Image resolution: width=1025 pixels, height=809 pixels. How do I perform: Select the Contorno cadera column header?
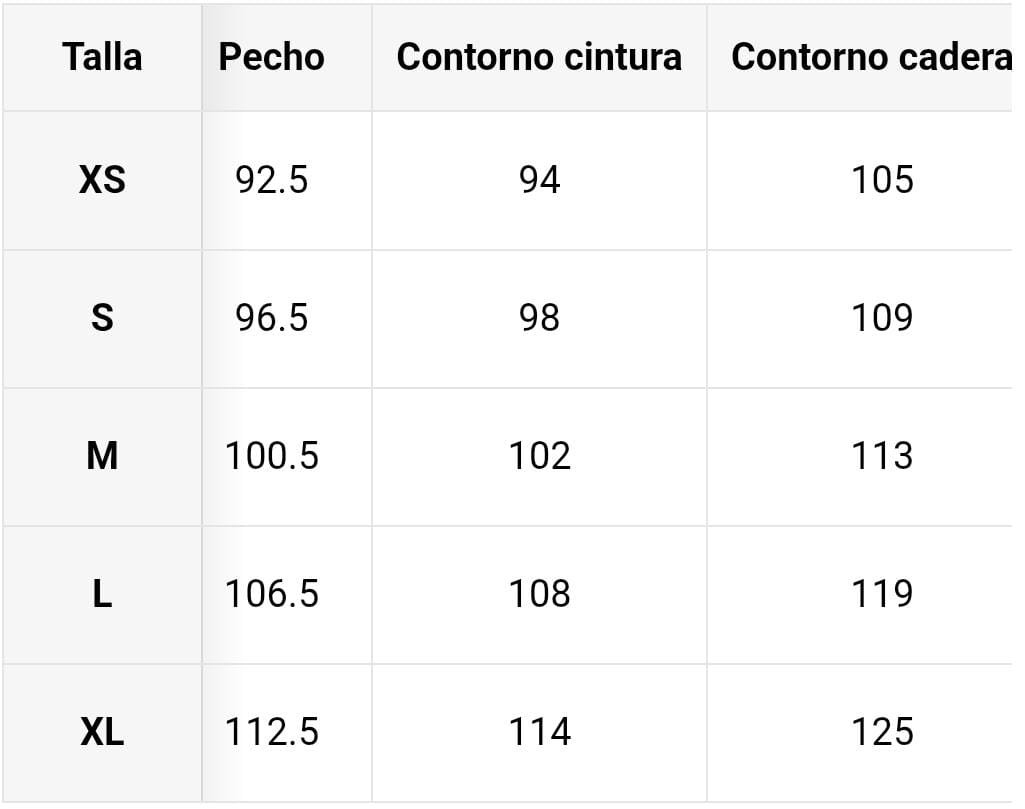pos(870,57)
